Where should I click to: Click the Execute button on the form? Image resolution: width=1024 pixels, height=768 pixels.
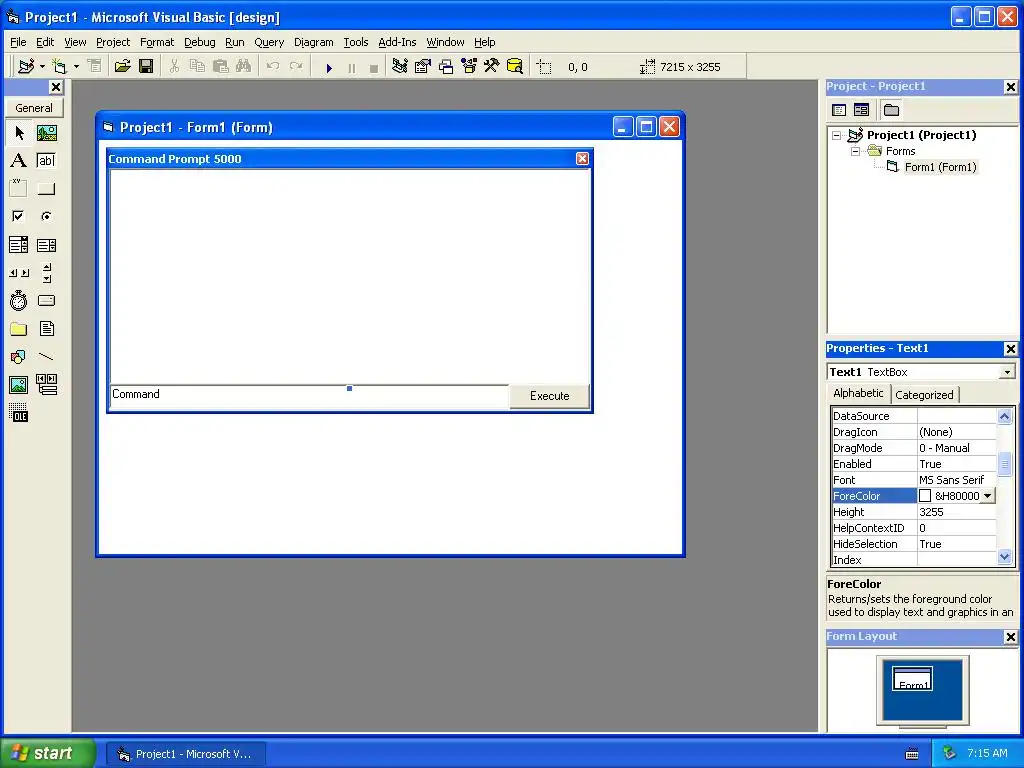pos(549,396)
